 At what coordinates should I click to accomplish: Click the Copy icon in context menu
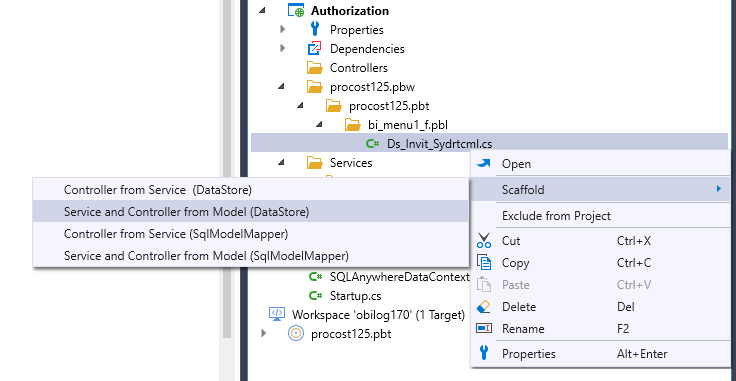tap(483, 262)
